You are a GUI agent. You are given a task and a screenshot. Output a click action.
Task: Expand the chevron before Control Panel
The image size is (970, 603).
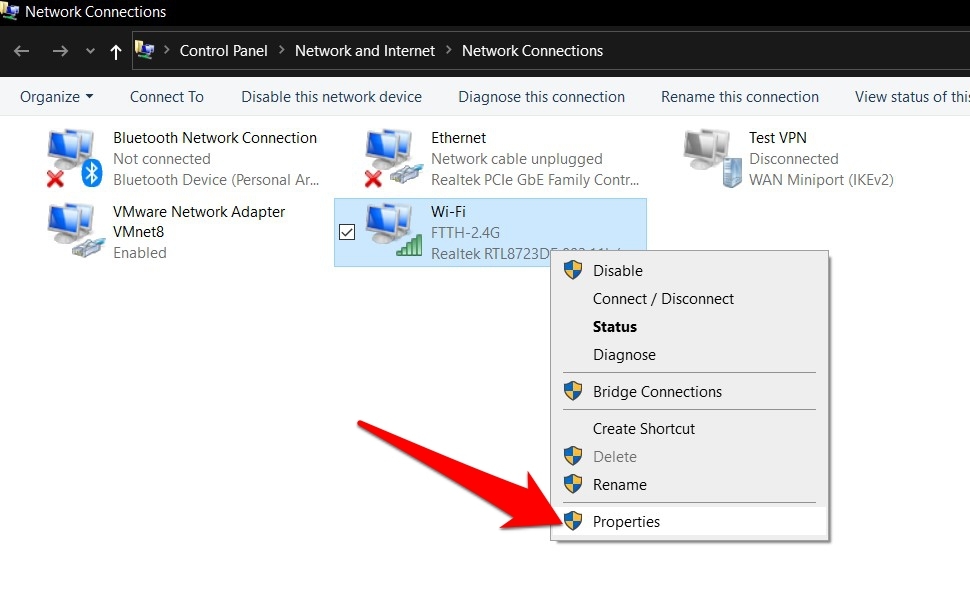click(x=166, y=50)
